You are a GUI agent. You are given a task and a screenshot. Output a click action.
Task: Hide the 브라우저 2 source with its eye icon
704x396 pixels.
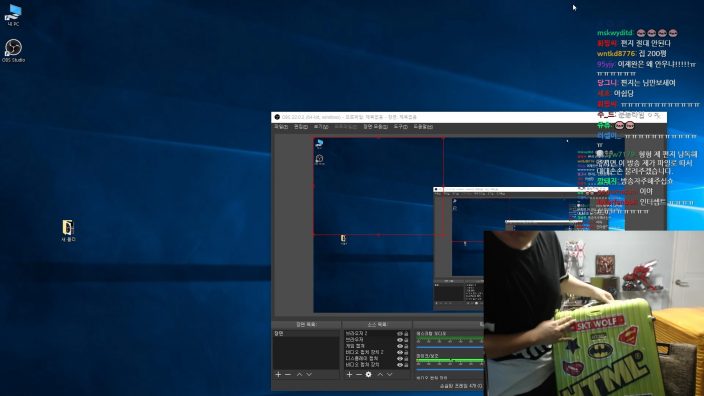(x=400, y=334)
